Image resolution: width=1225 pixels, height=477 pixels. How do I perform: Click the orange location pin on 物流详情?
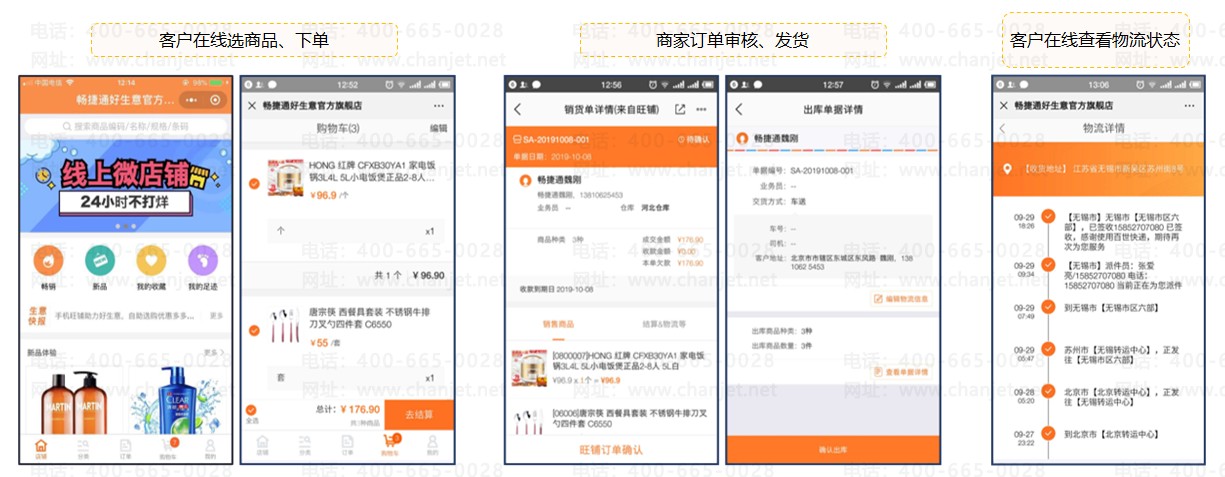[1009, 168]
